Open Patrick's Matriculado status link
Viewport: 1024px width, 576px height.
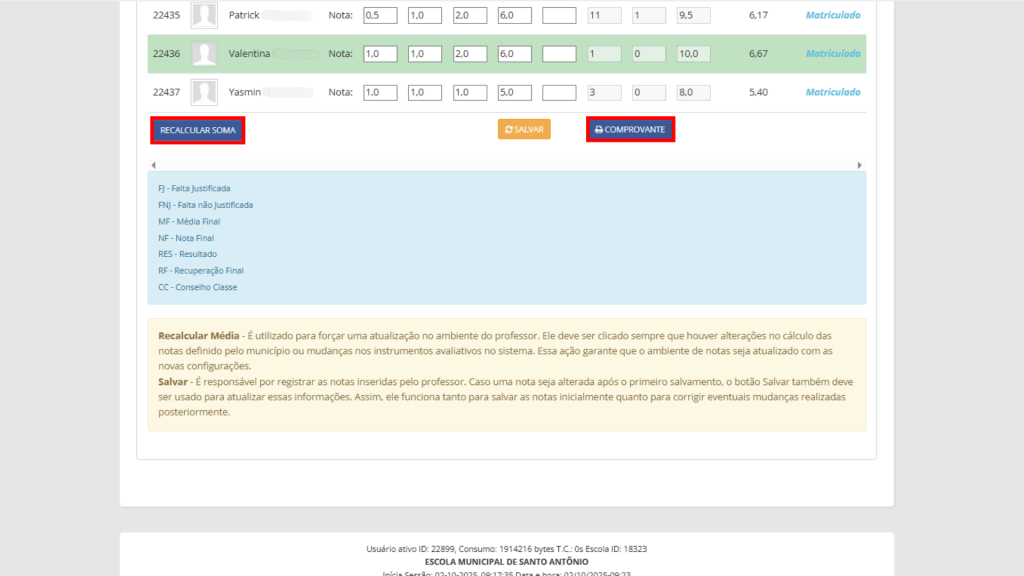coord(832,16)
